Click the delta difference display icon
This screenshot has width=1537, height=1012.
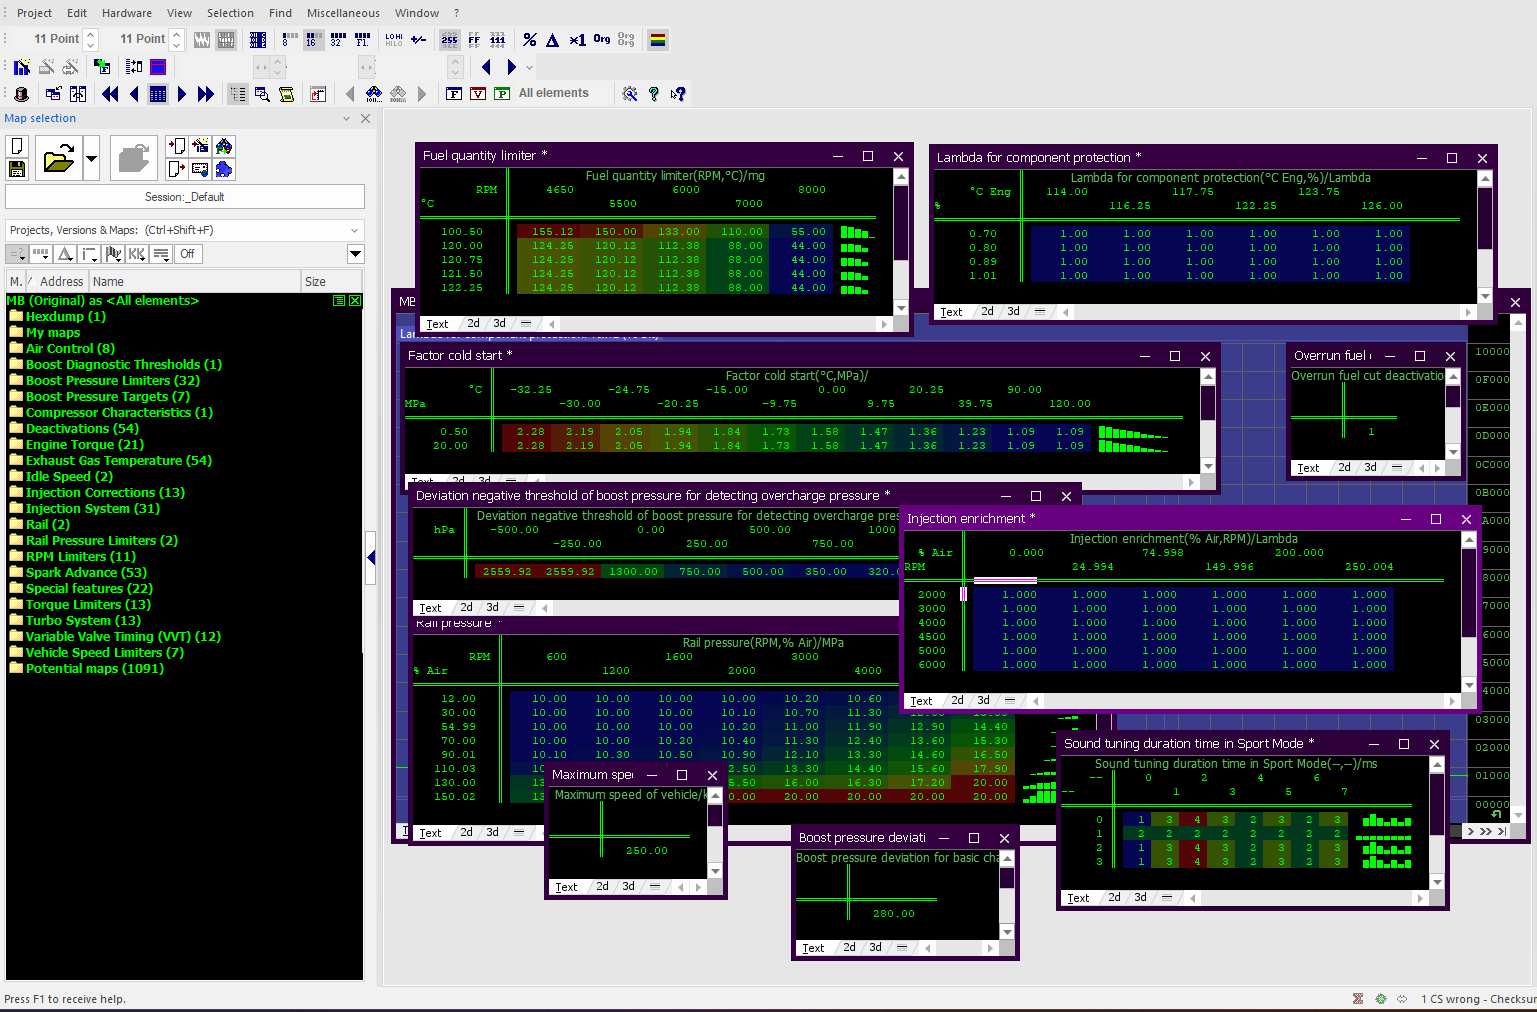[x=552, y=40]
